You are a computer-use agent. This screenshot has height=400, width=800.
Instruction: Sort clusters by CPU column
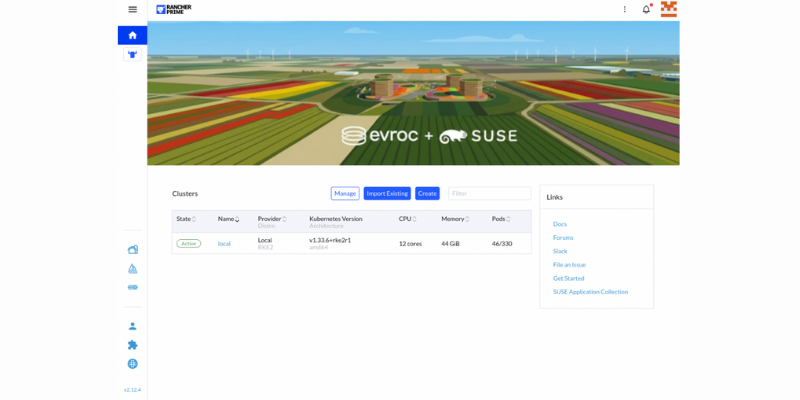pos(407,219)
